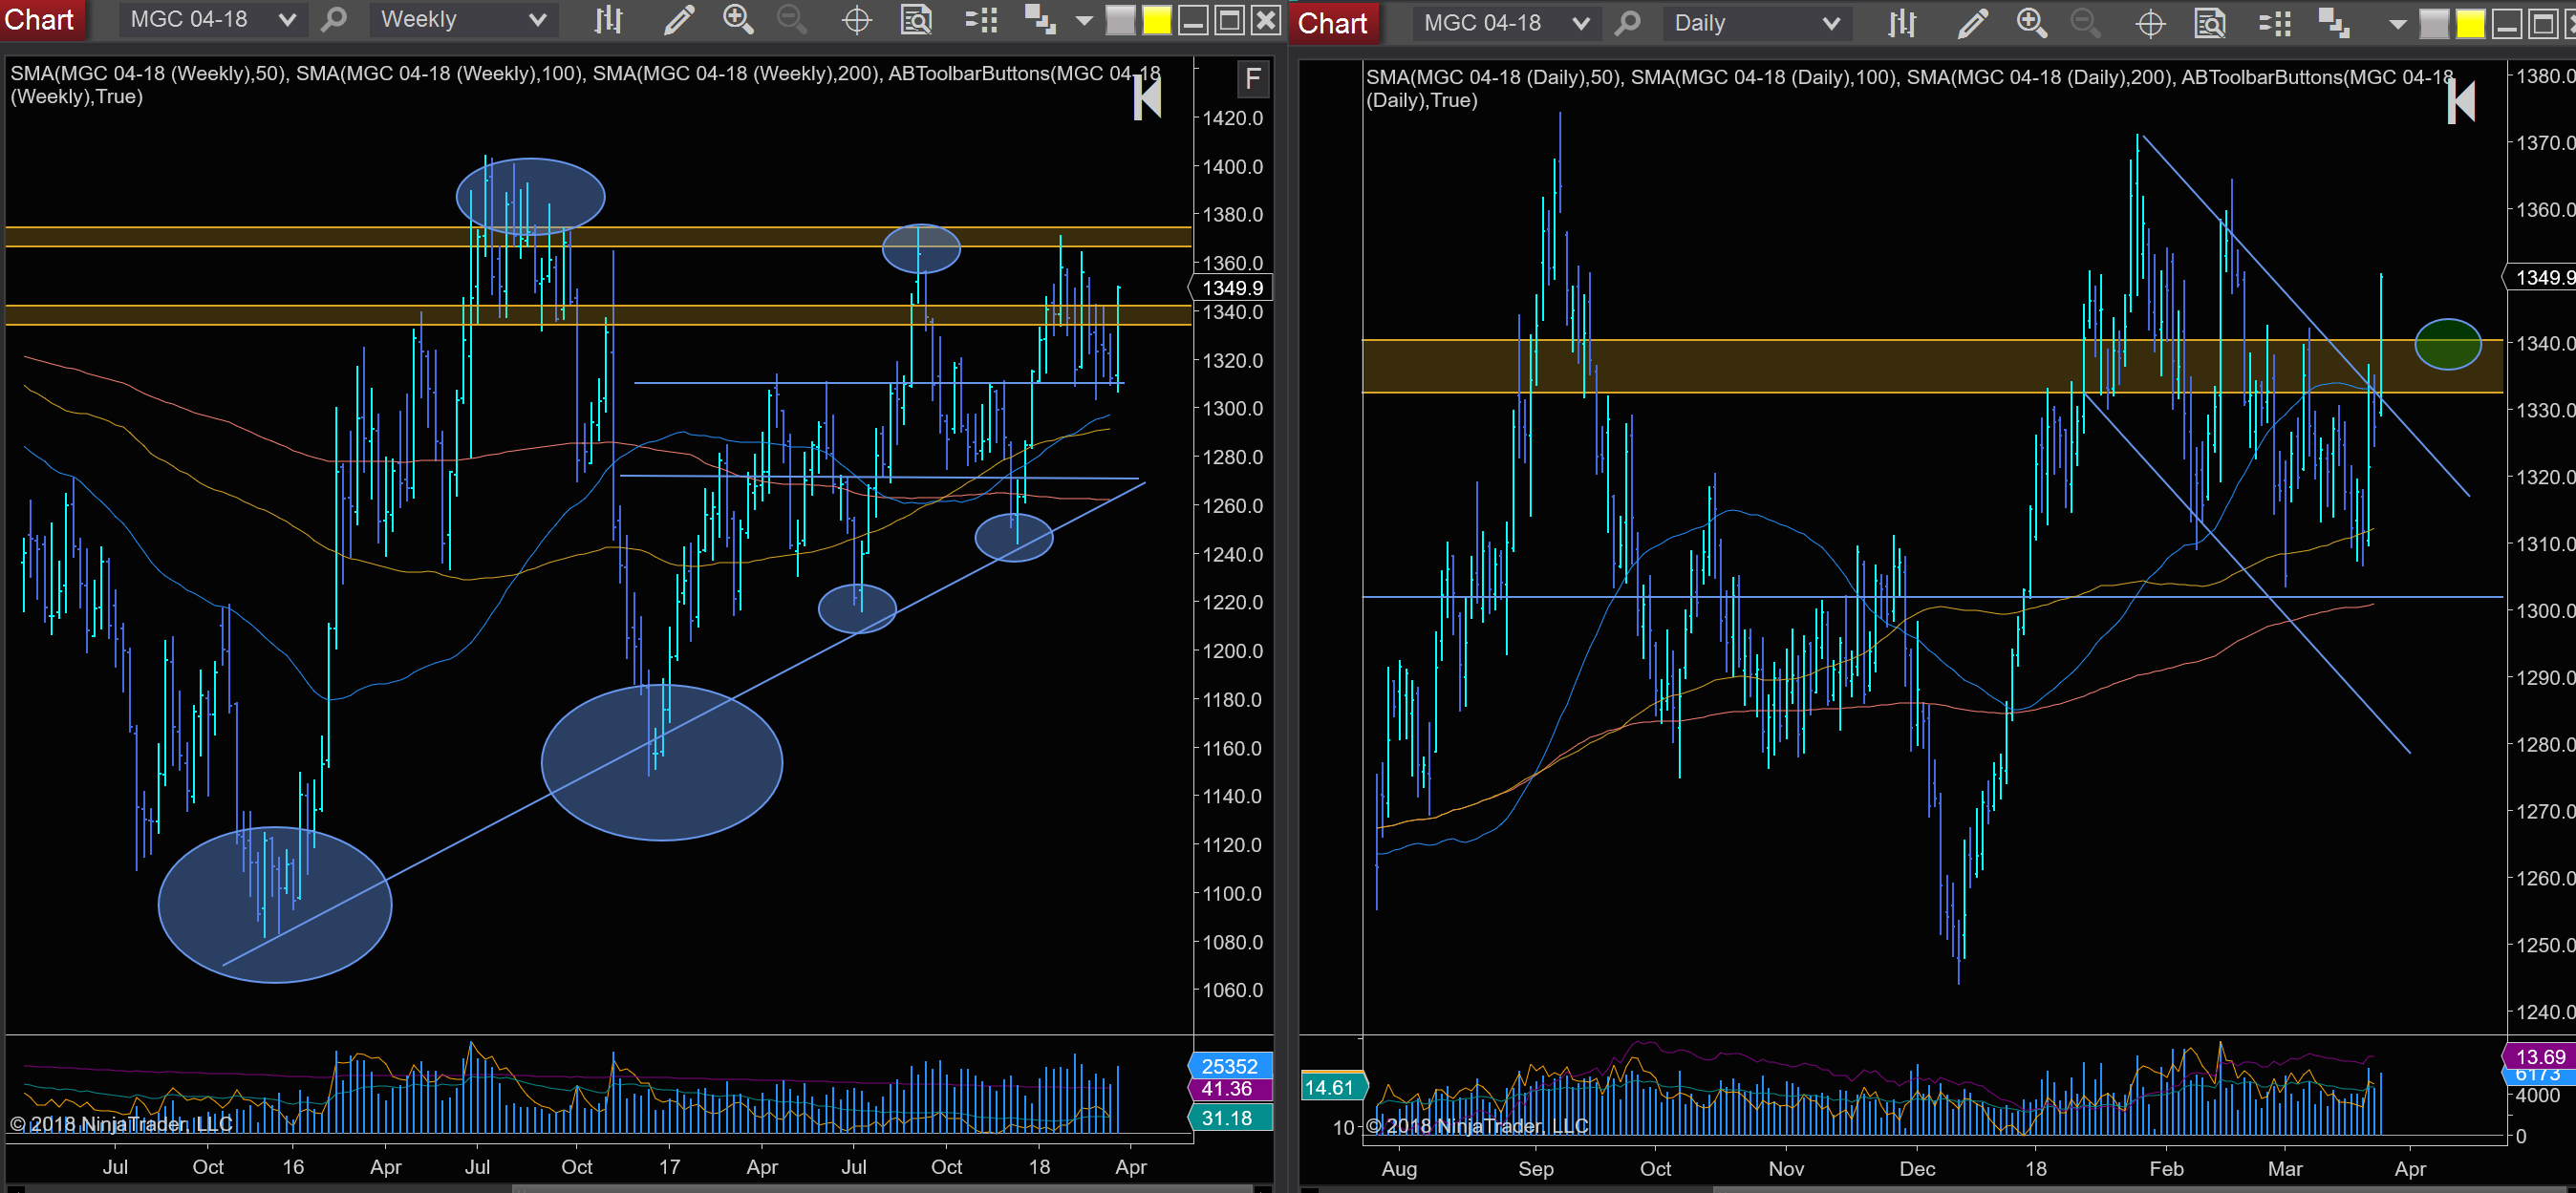The height and width of the screenshot is (1193, 2576).
Task: Expand the toolbar overflow arrow in Daily window
Action: 2398,25
